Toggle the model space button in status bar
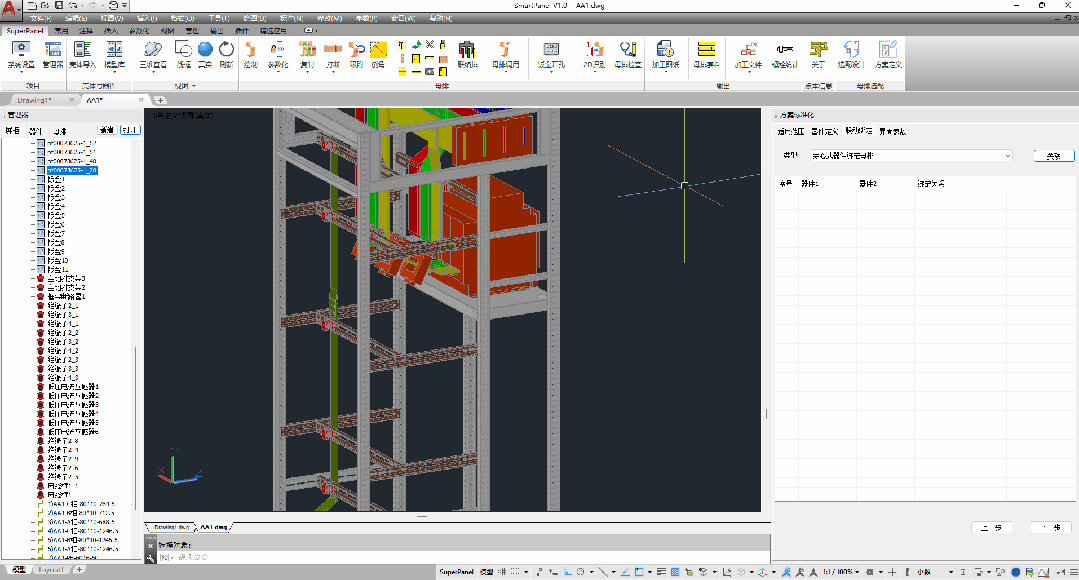The height and width of the screenshot is (580, 1079). 487,572
